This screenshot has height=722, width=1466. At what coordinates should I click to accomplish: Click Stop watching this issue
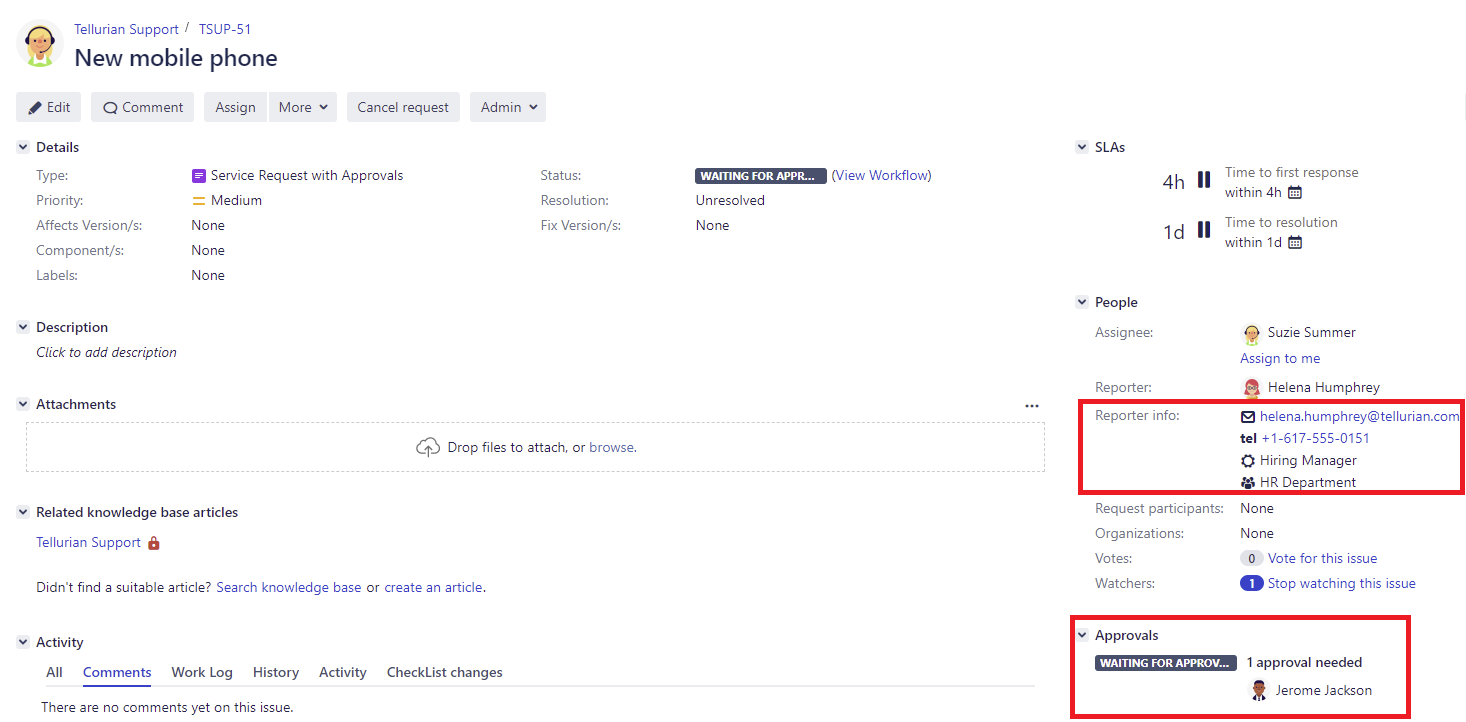click(x=1341, y=584)
